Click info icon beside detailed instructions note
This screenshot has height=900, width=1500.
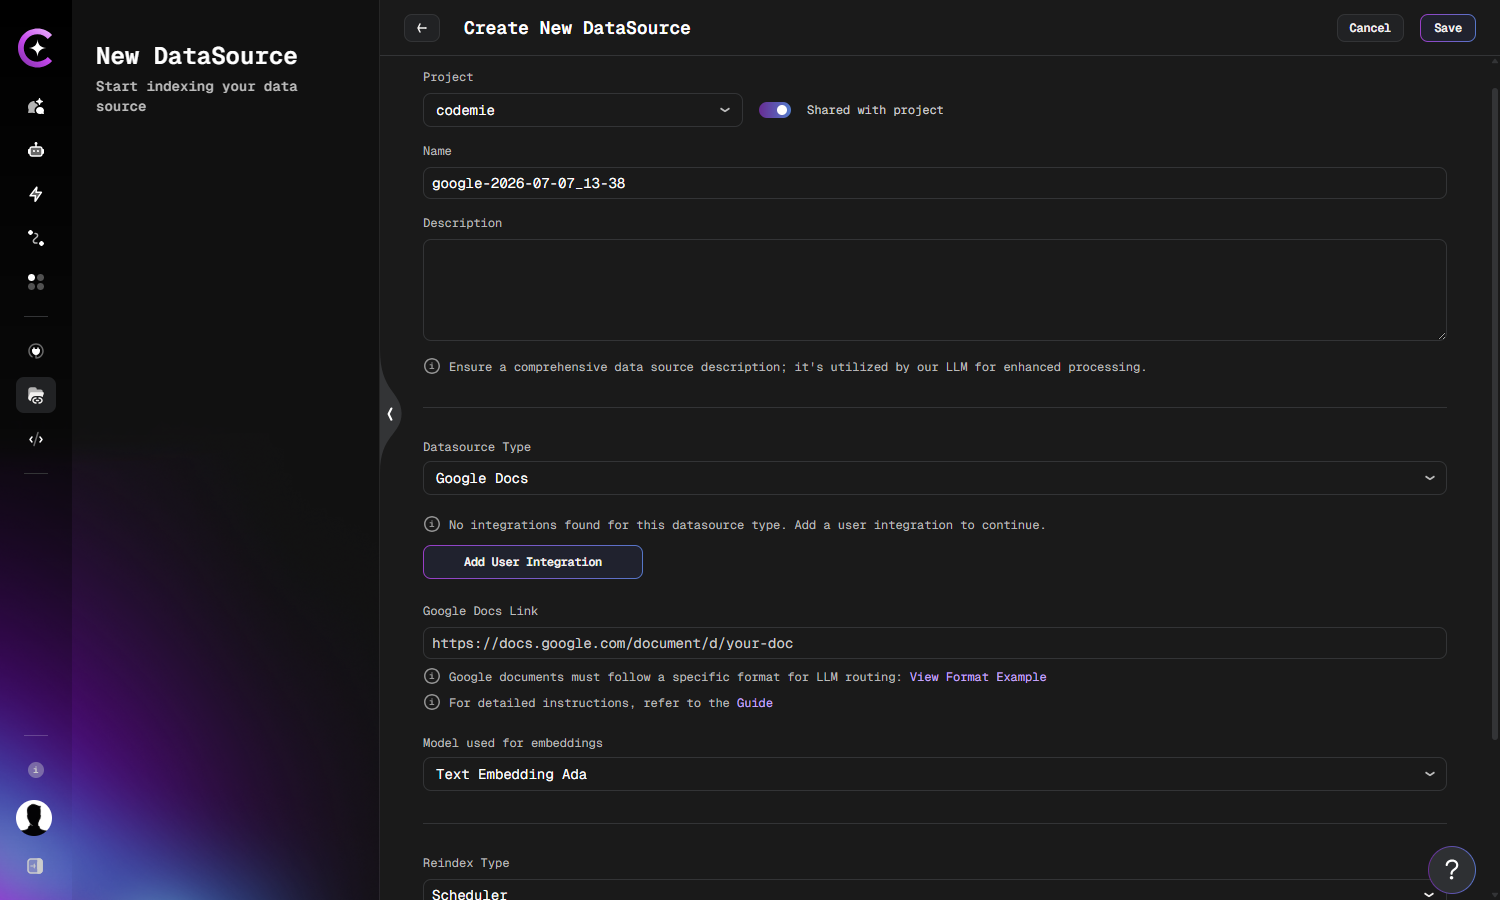click(432, 702)
